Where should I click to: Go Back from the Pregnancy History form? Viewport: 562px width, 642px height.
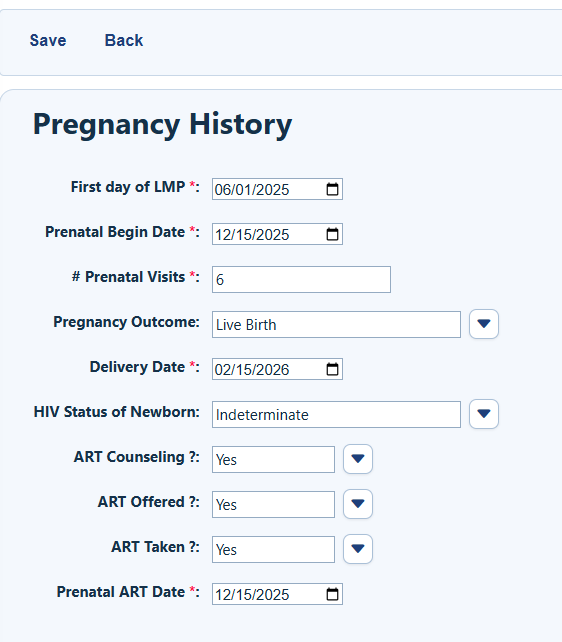124,41
